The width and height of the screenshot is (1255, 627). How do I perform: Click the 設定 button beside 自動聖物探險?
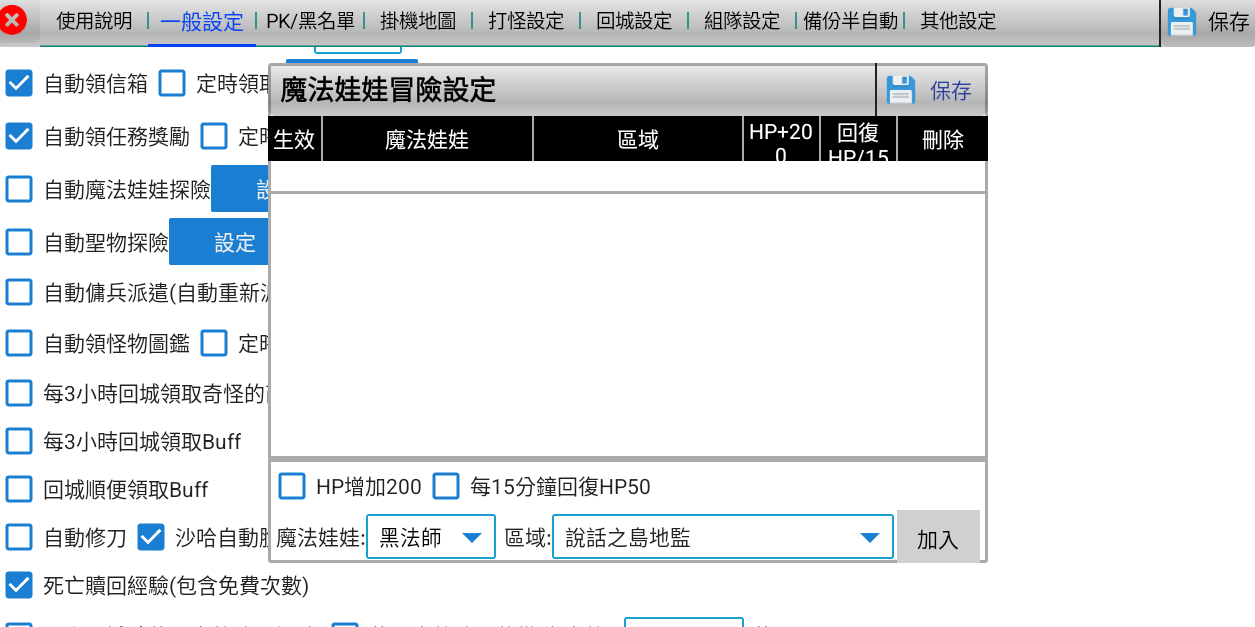[219, 242]
